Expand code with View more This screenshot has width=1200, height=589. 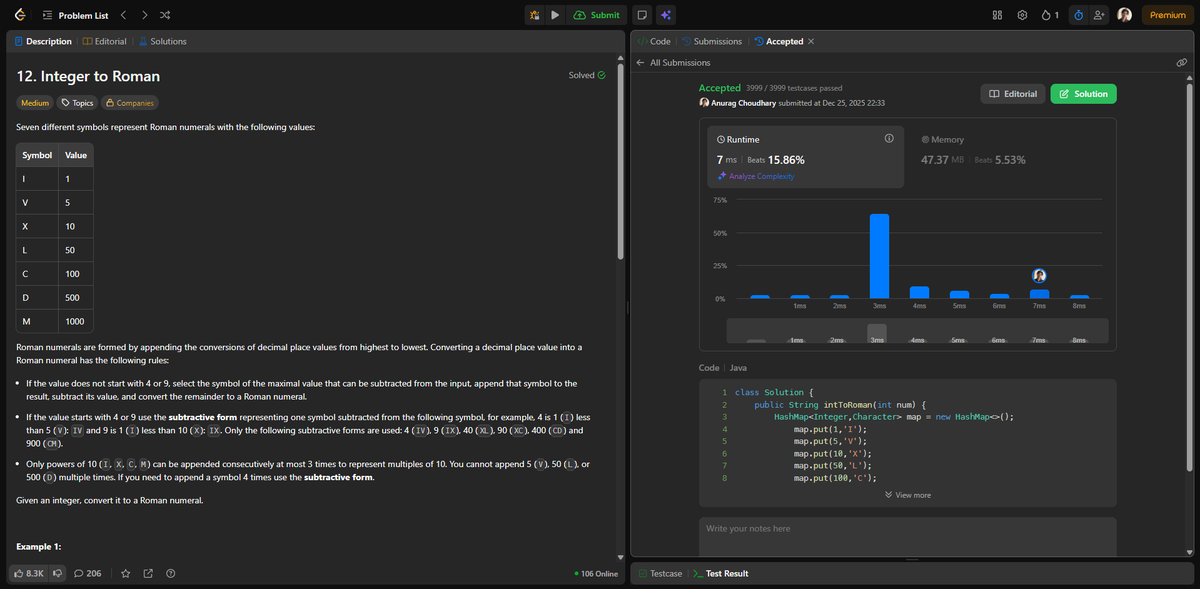pyautogui.click(x=908, y=495)
